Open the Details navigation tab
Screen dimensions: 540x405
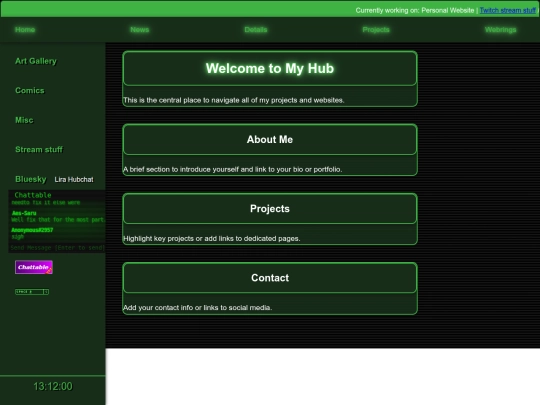click(256, 30)
